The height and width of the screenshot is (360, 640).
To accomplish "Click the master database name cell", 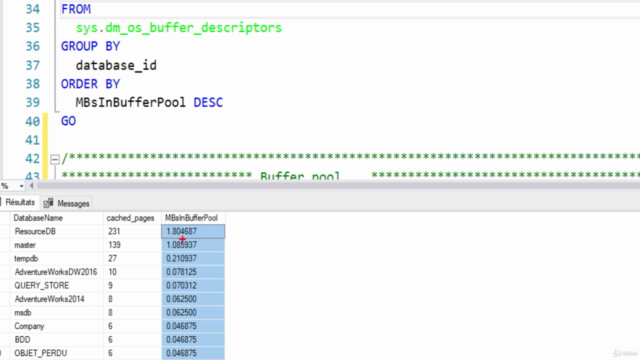I will (x=56, y=245).
